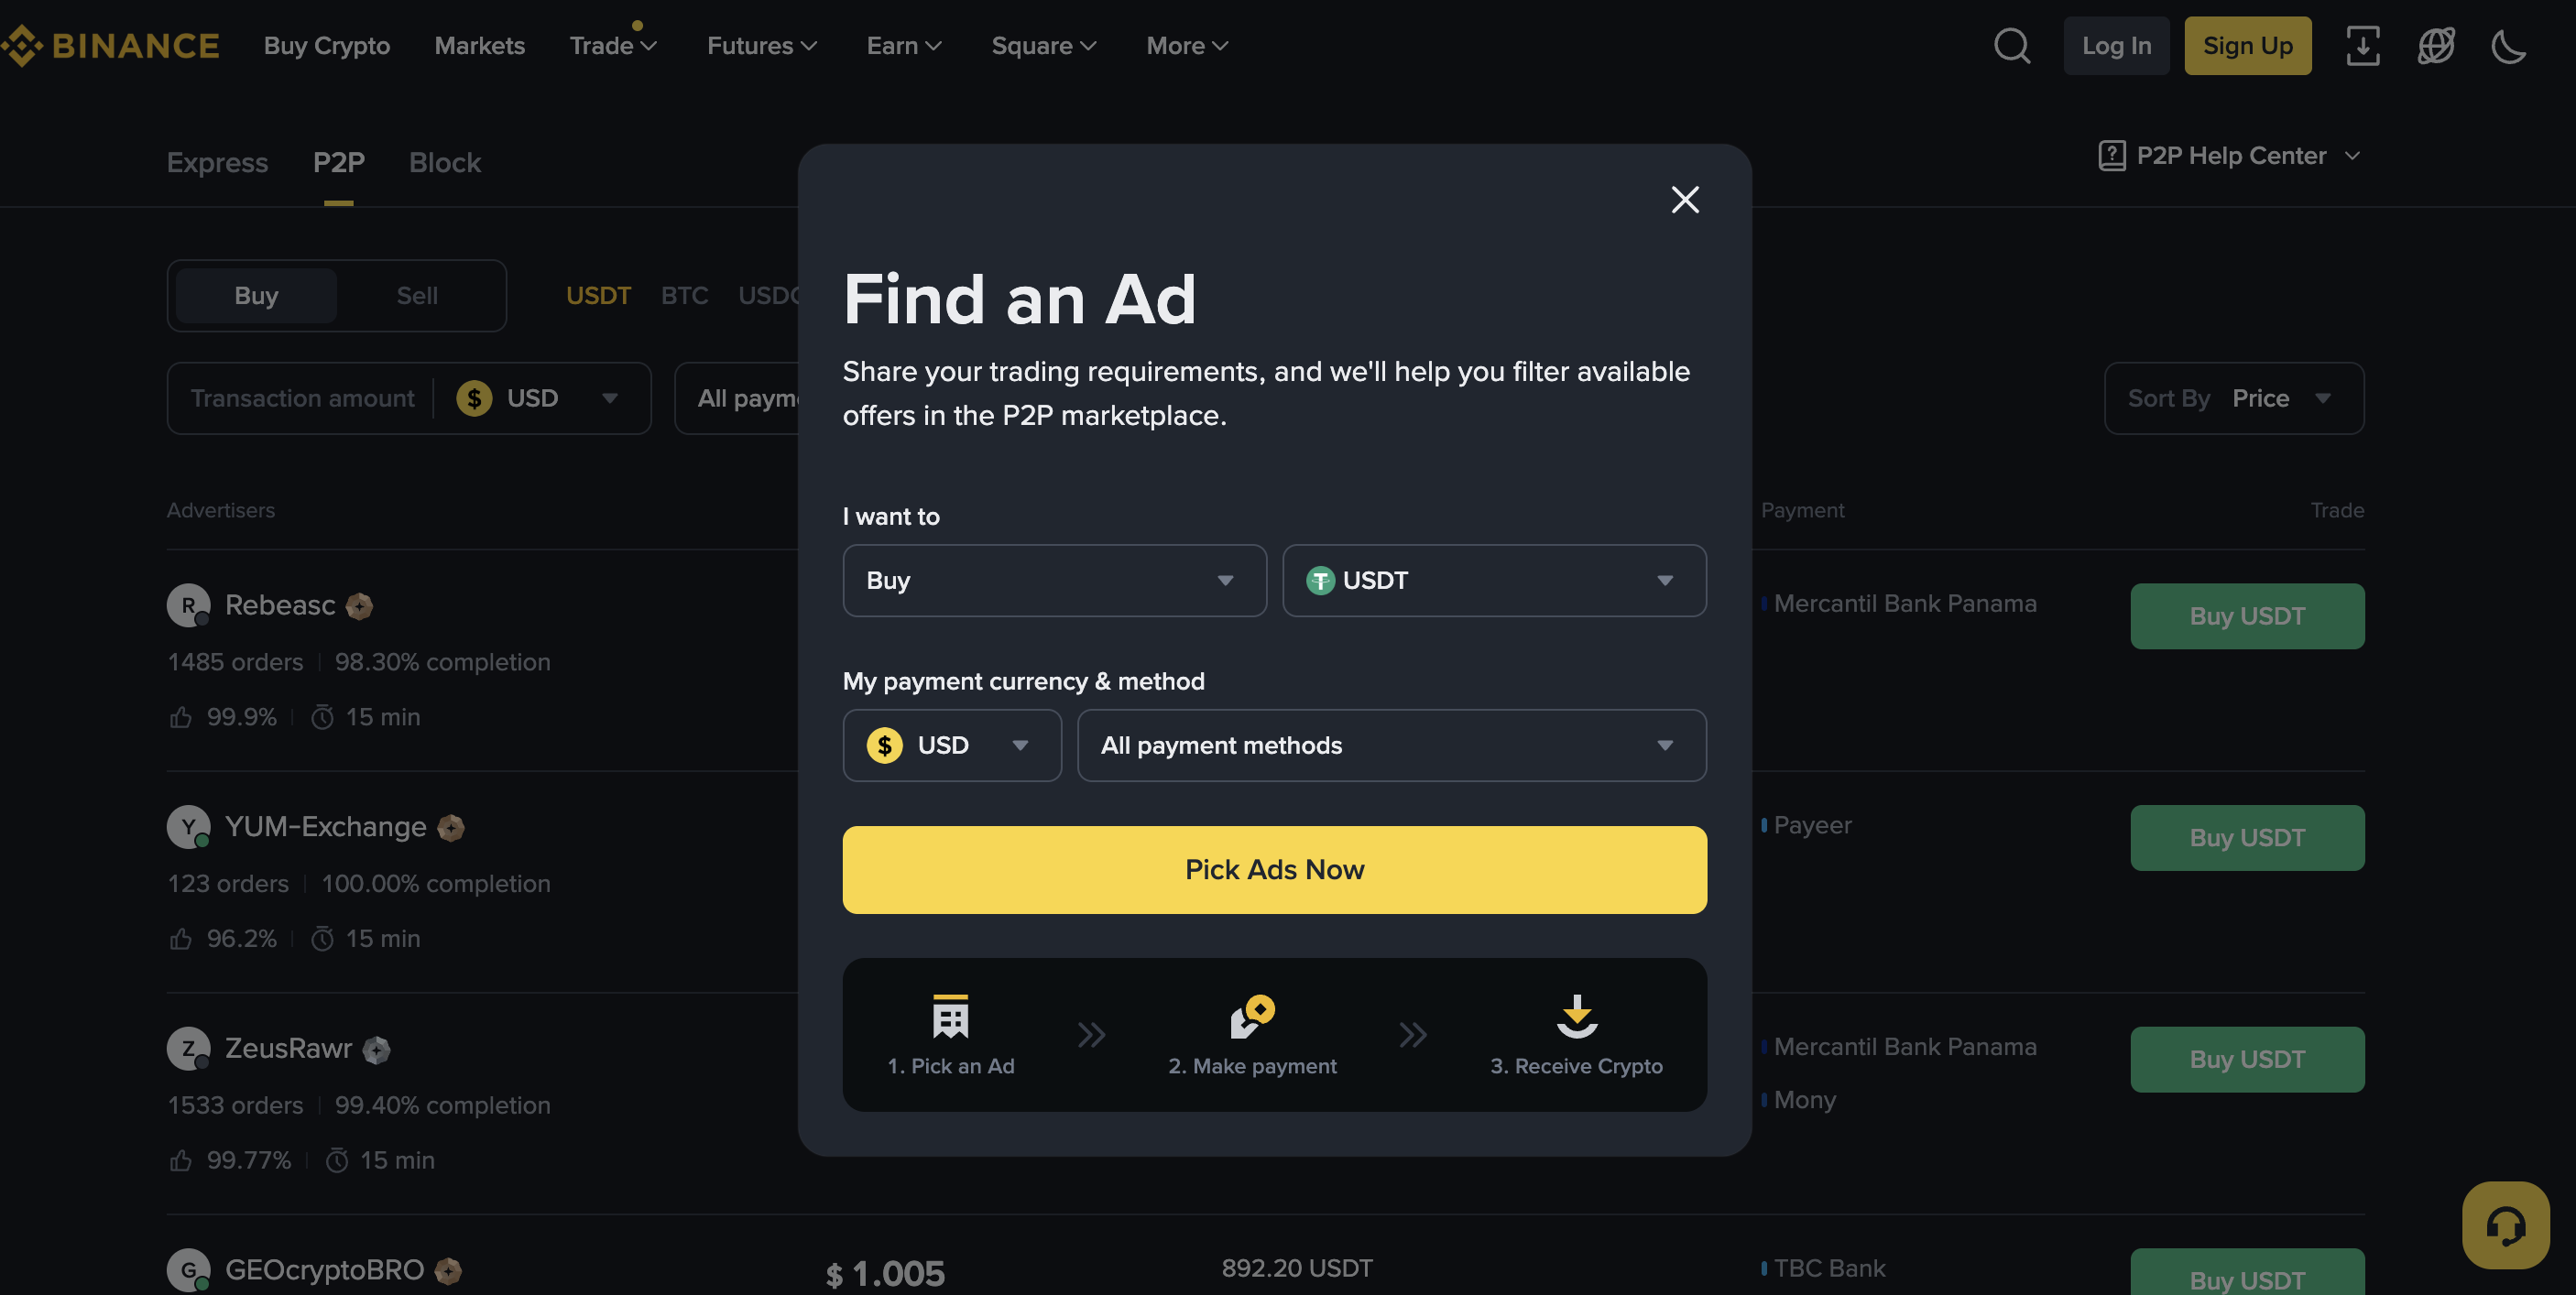
Task: Expand the USDT crypto dropdown in dialog
Action: (1494, 581)
